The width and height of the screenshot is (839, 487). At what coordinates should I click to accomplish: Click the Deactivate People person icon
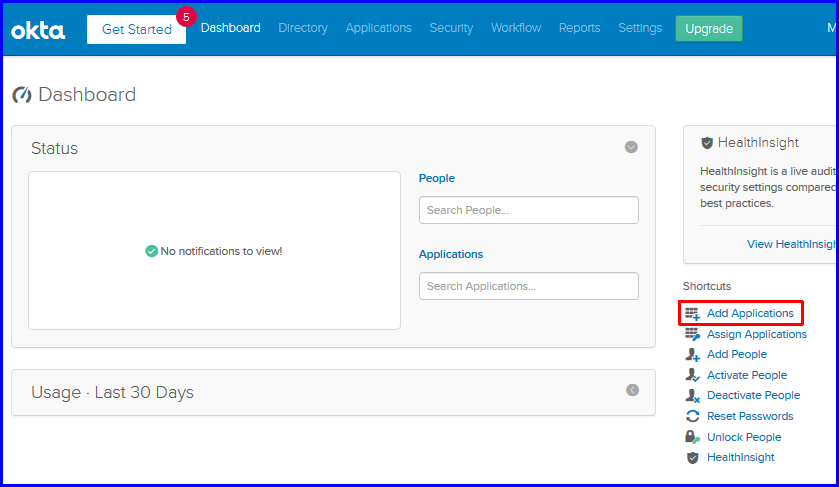pyautogui.click(x=692, y=395)
